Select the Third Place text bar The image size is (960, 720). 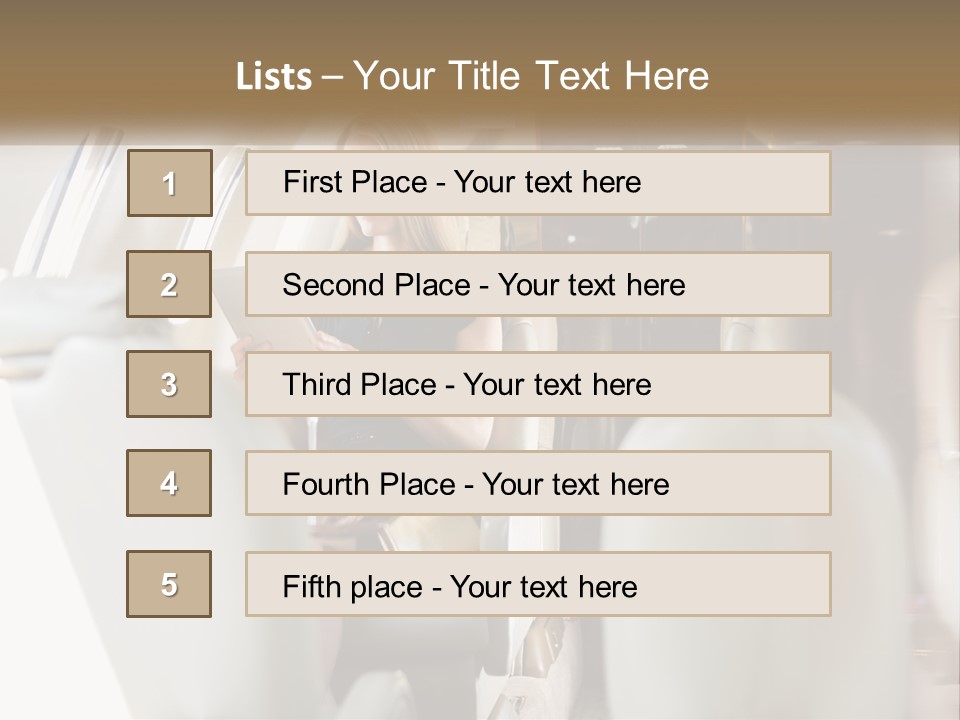point(538,384)
